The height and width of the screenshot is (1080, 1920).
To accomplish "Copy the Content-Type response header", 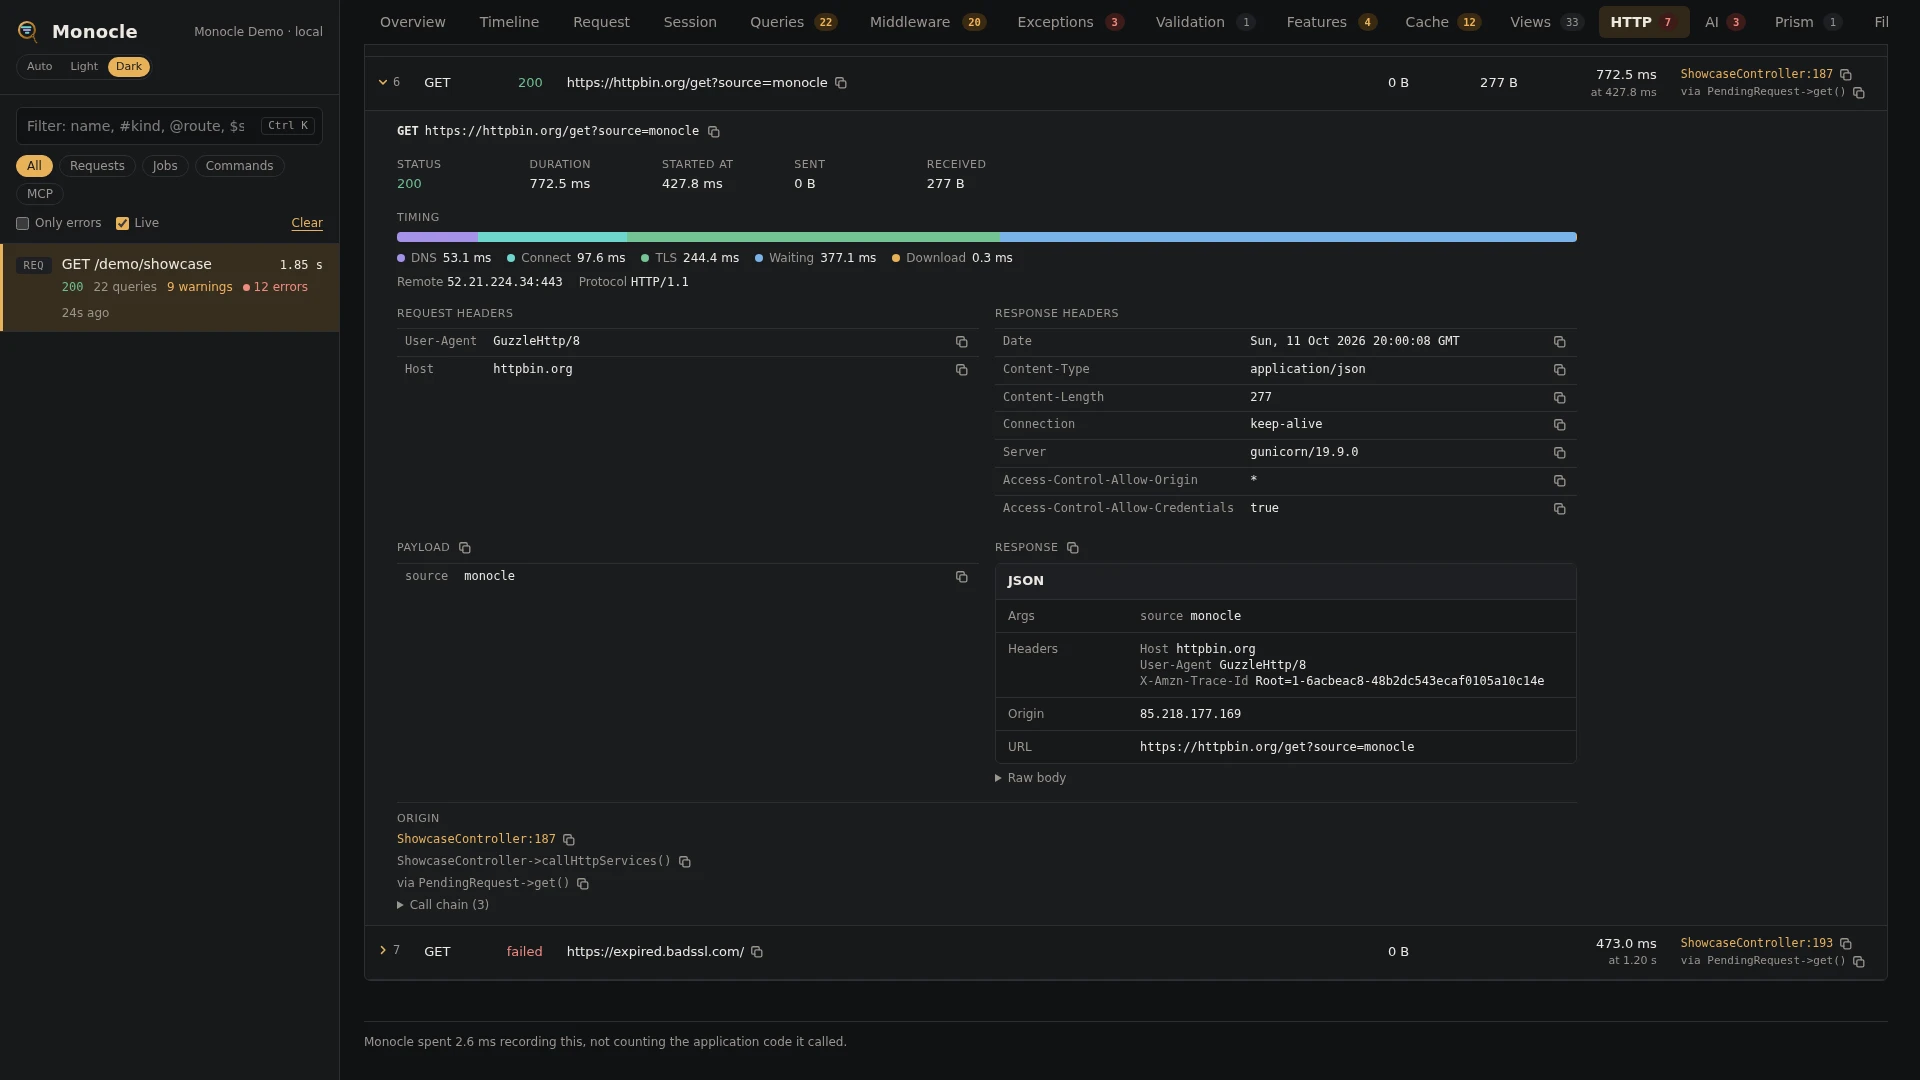I will [1560, 370].
